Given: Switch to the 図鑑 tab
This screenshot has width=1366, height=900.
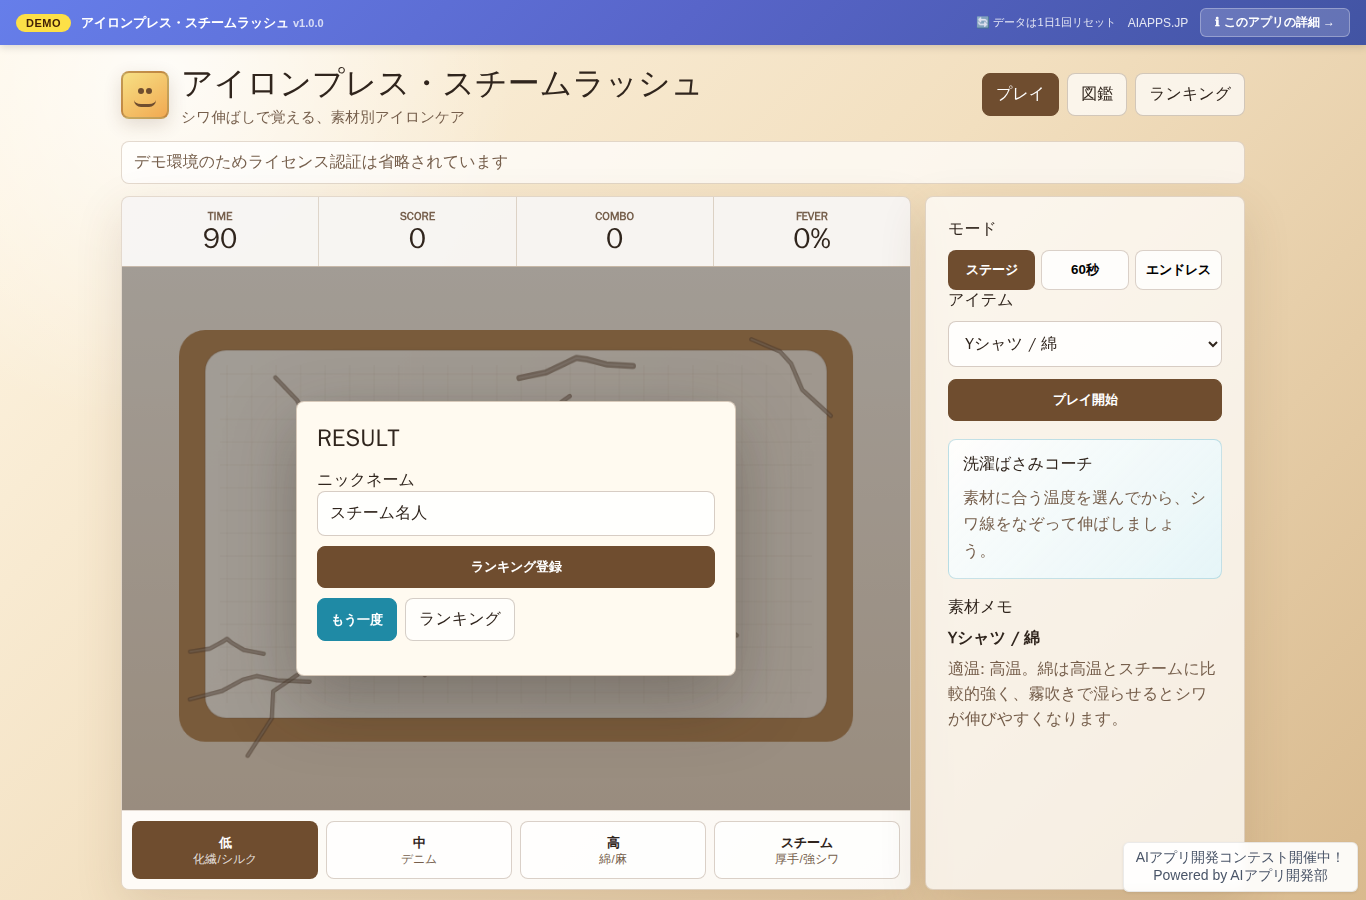Looking at the screenshot, I should [1097, 94].
